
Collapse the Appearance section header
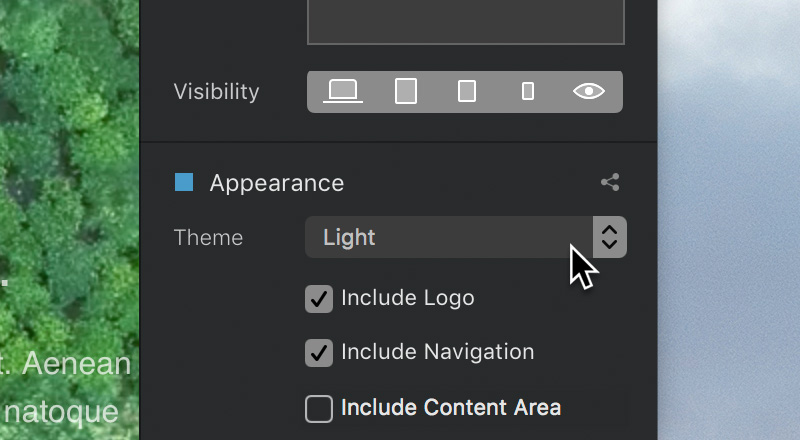[277, 183]
